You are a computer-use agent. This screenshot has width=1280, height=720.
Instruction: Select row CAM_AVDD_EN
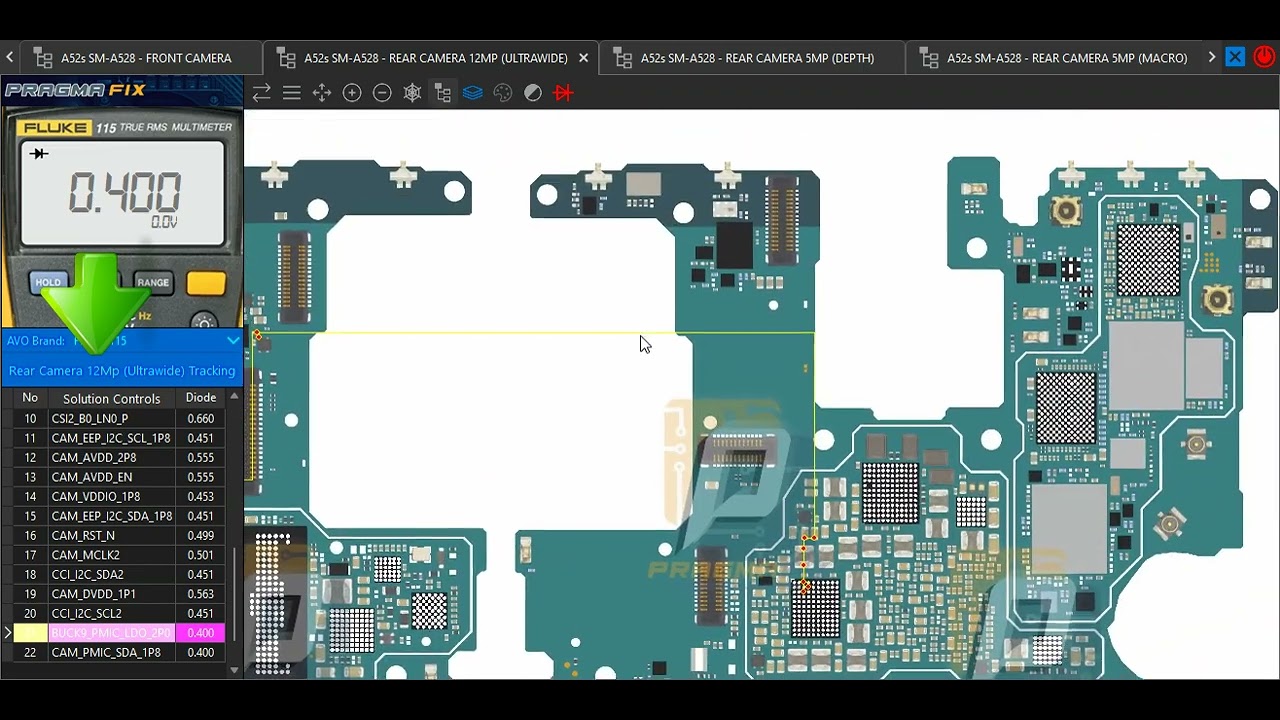click(120, 477)
